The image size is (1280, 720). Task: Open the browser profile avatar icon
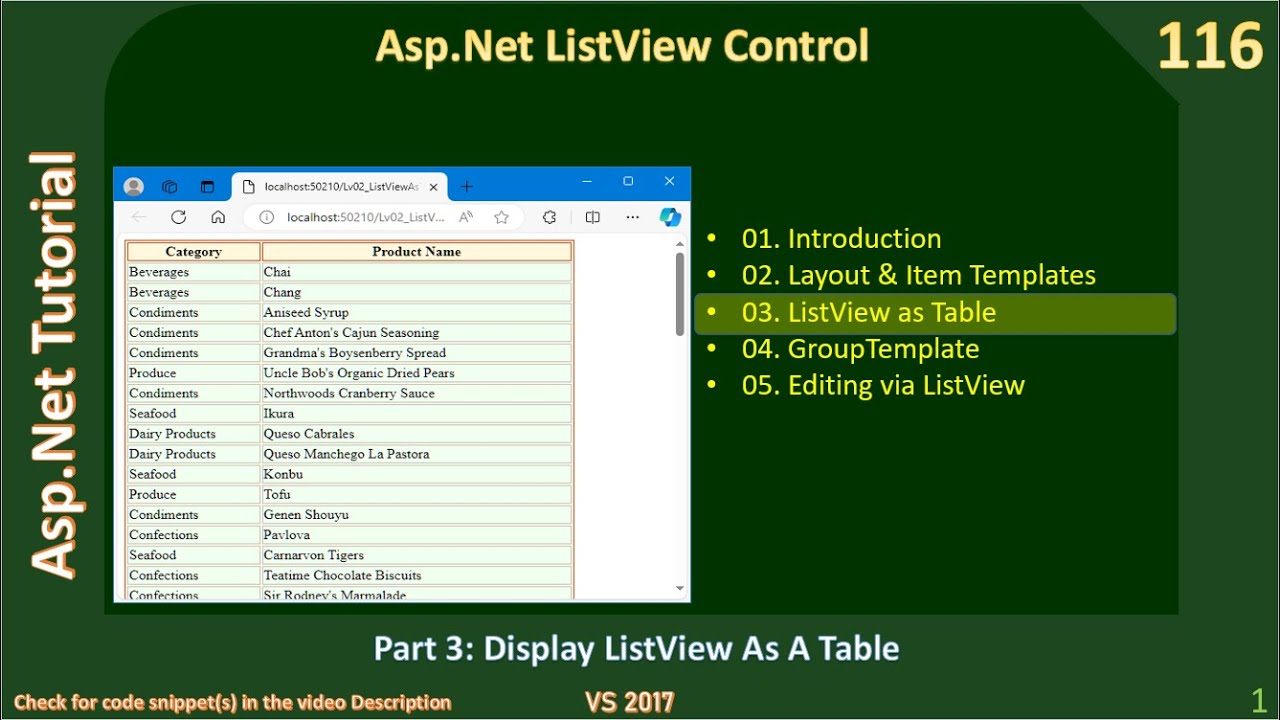(134, 187)
